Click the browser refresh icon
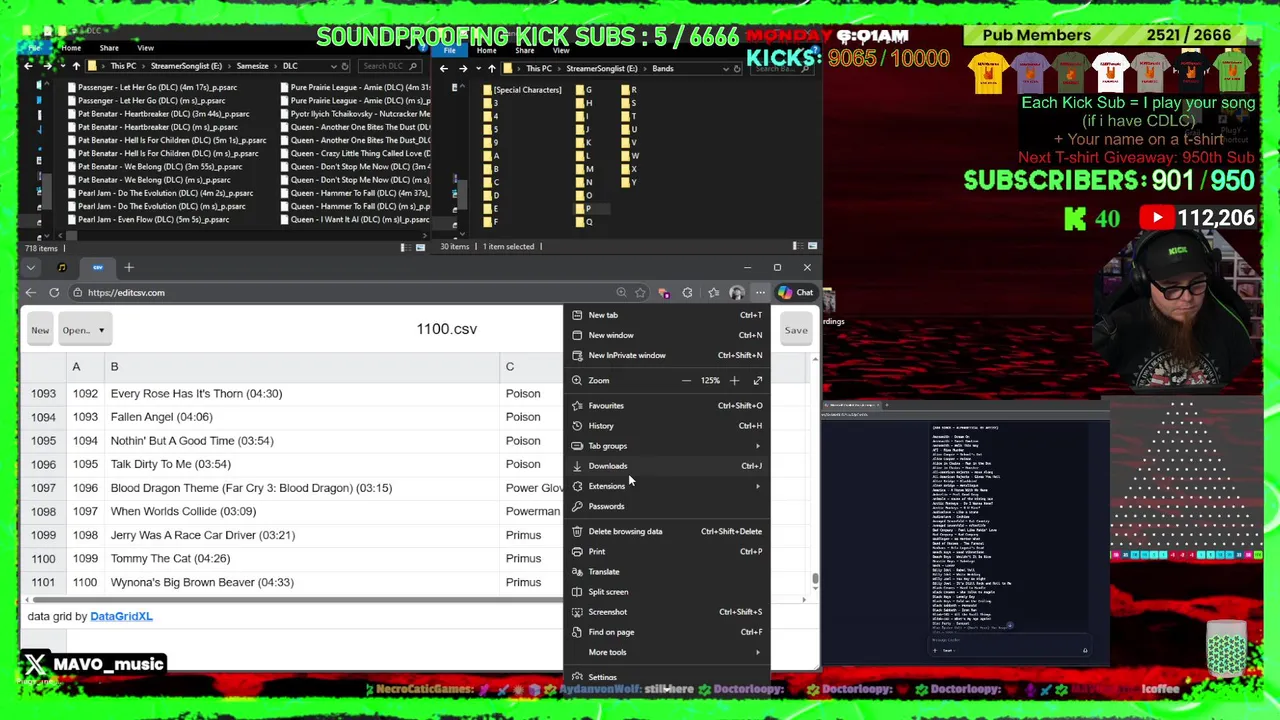Image resolution: width=1280 pixels, height=720 pixels. (x=54, y=293)
